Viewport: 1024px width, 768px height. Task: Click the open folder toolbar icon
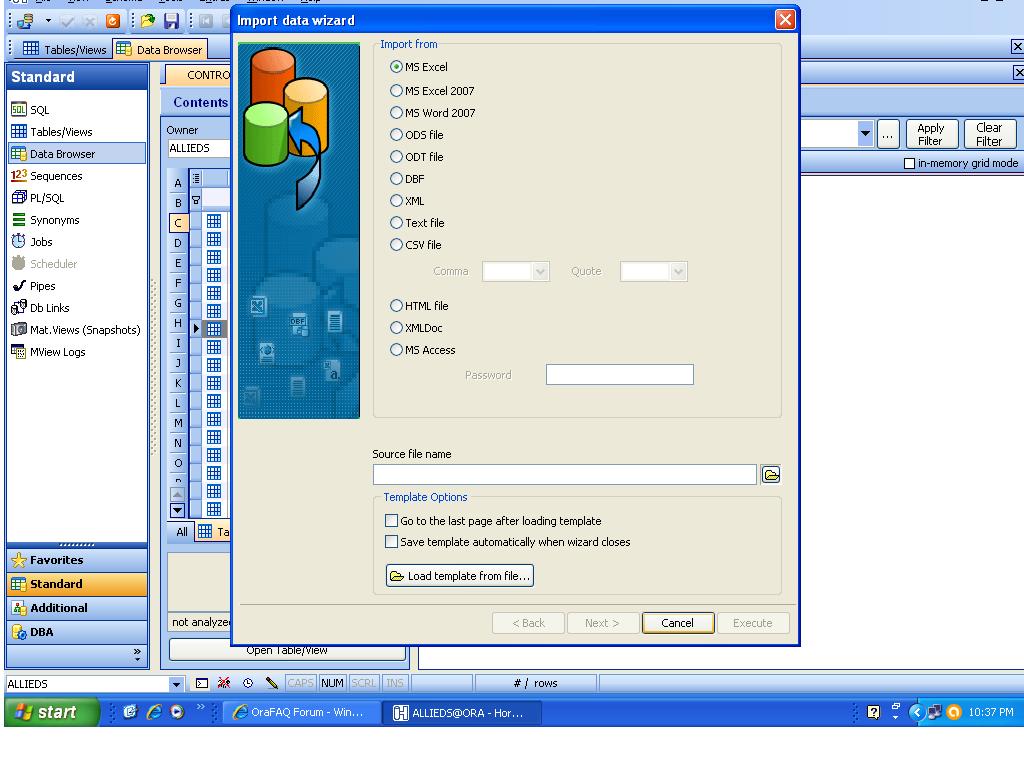pos(148,21)
